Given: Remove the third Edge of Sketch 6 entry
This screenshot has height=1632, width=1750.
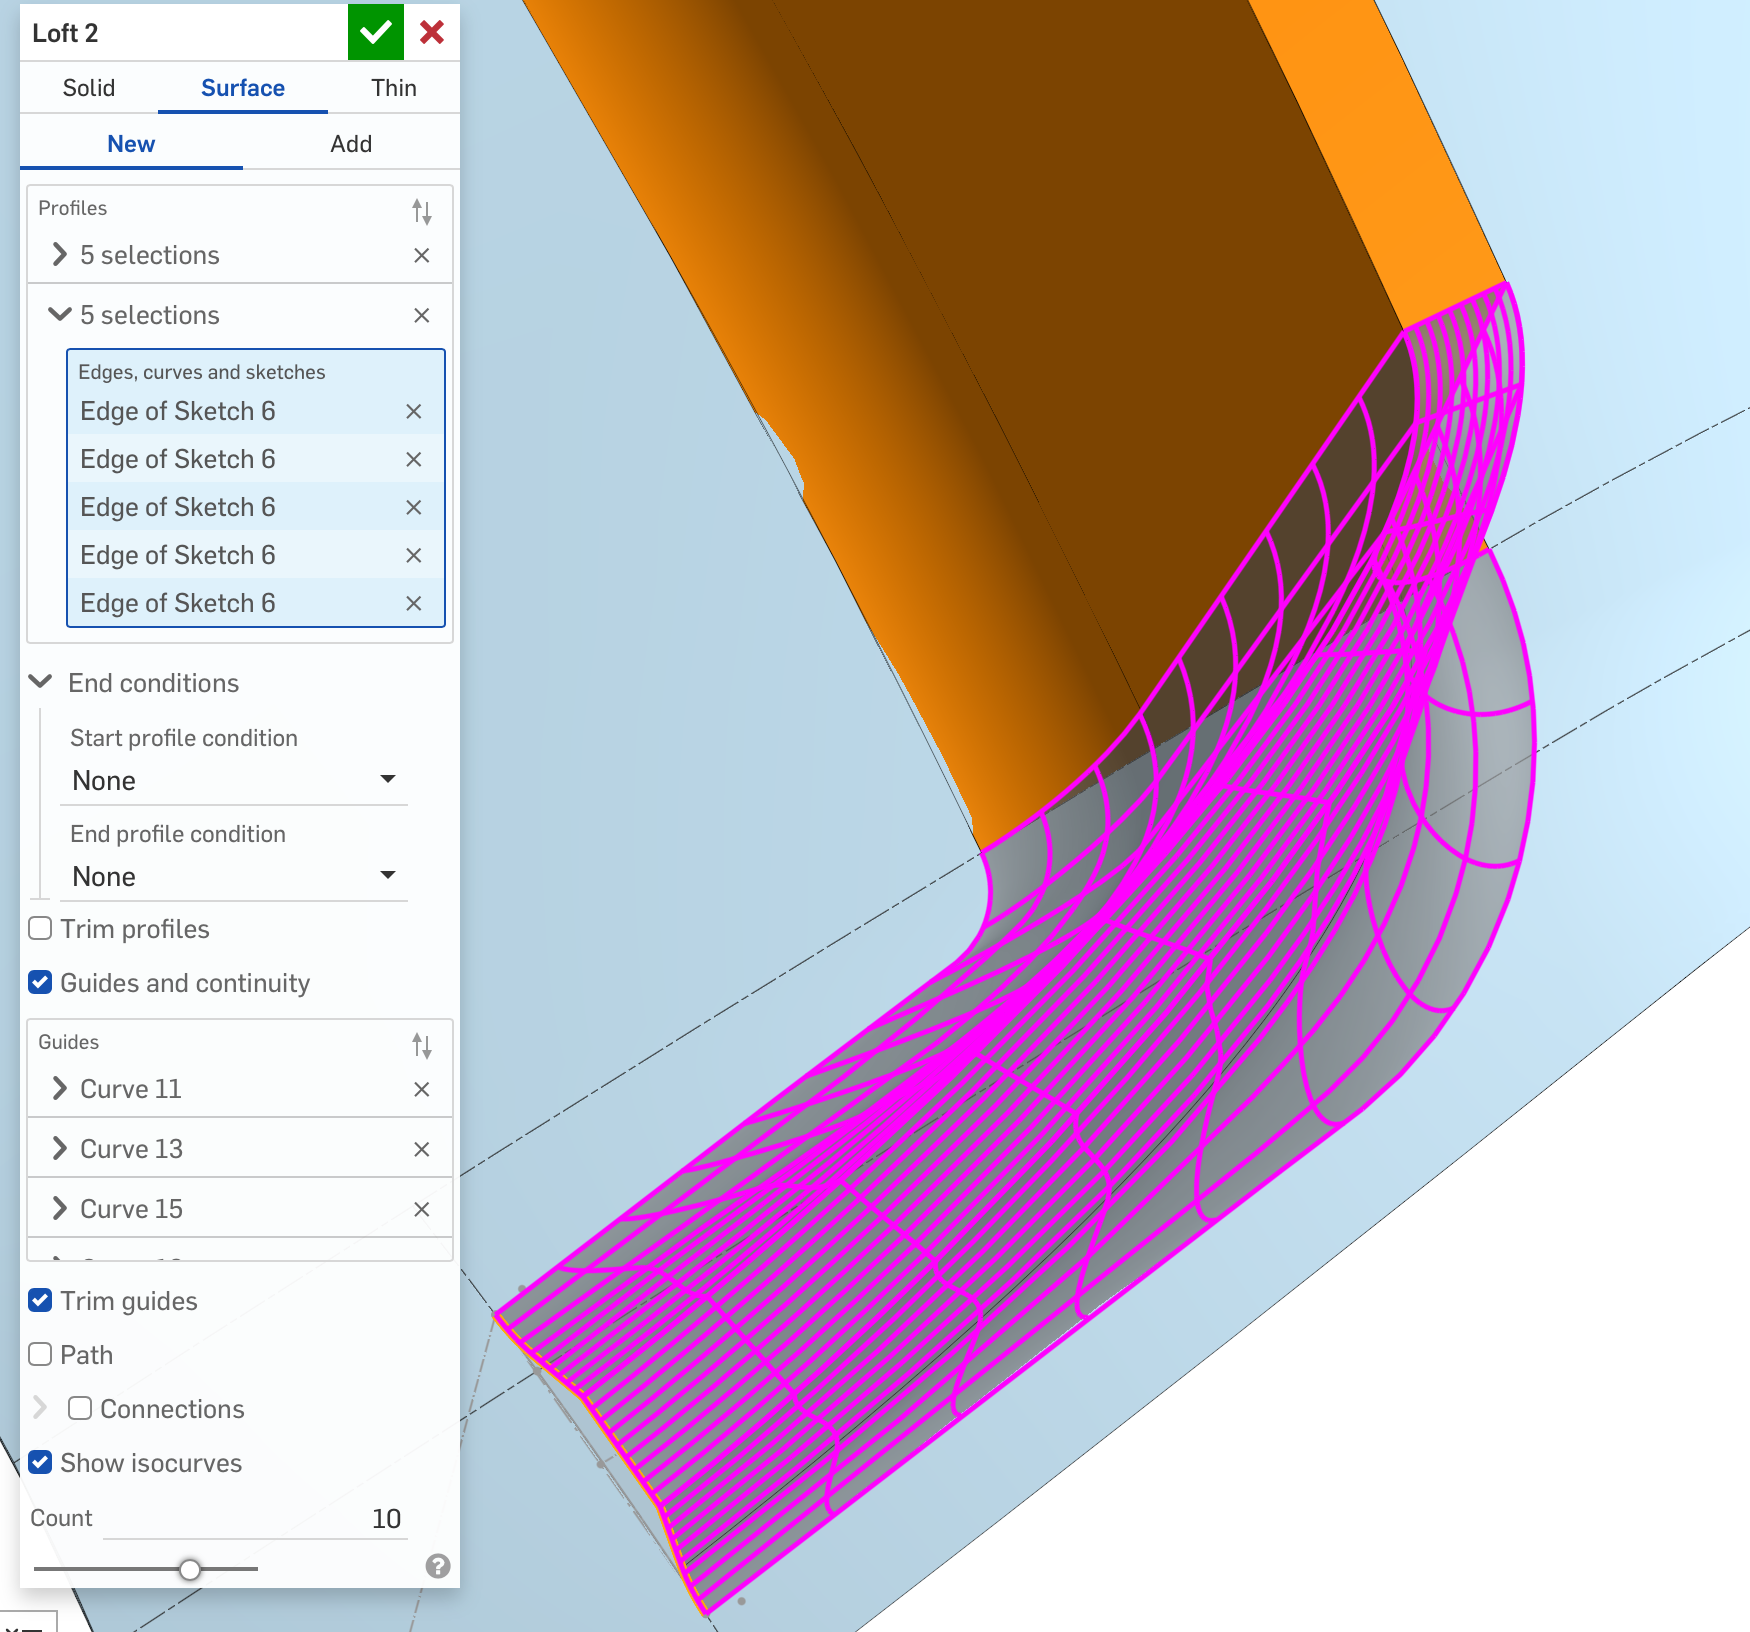Looking at the screenshot, I should [x=414, y=507].
